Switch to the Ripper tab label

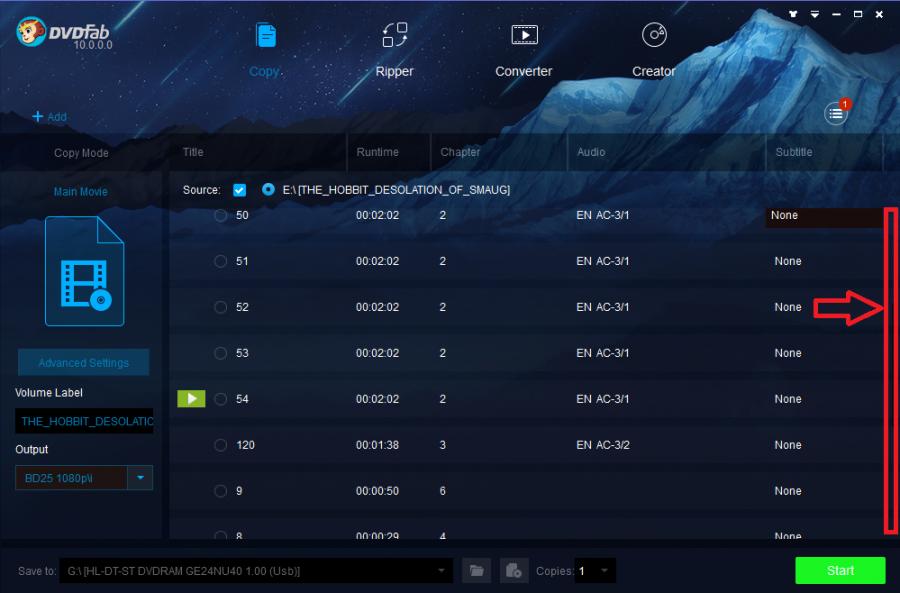tap(394, 71)
